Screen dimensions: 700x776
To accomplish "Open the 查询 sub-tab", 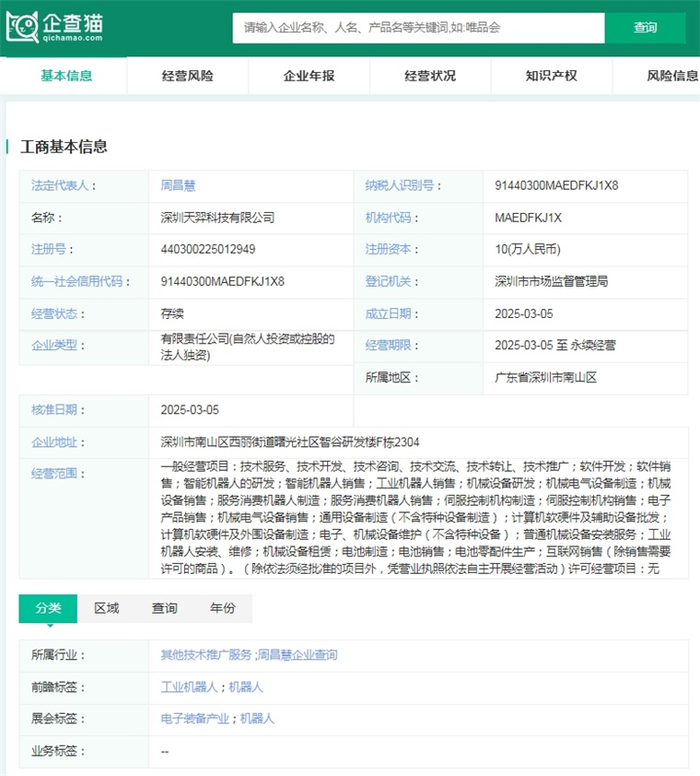I will tap(164, 608).
